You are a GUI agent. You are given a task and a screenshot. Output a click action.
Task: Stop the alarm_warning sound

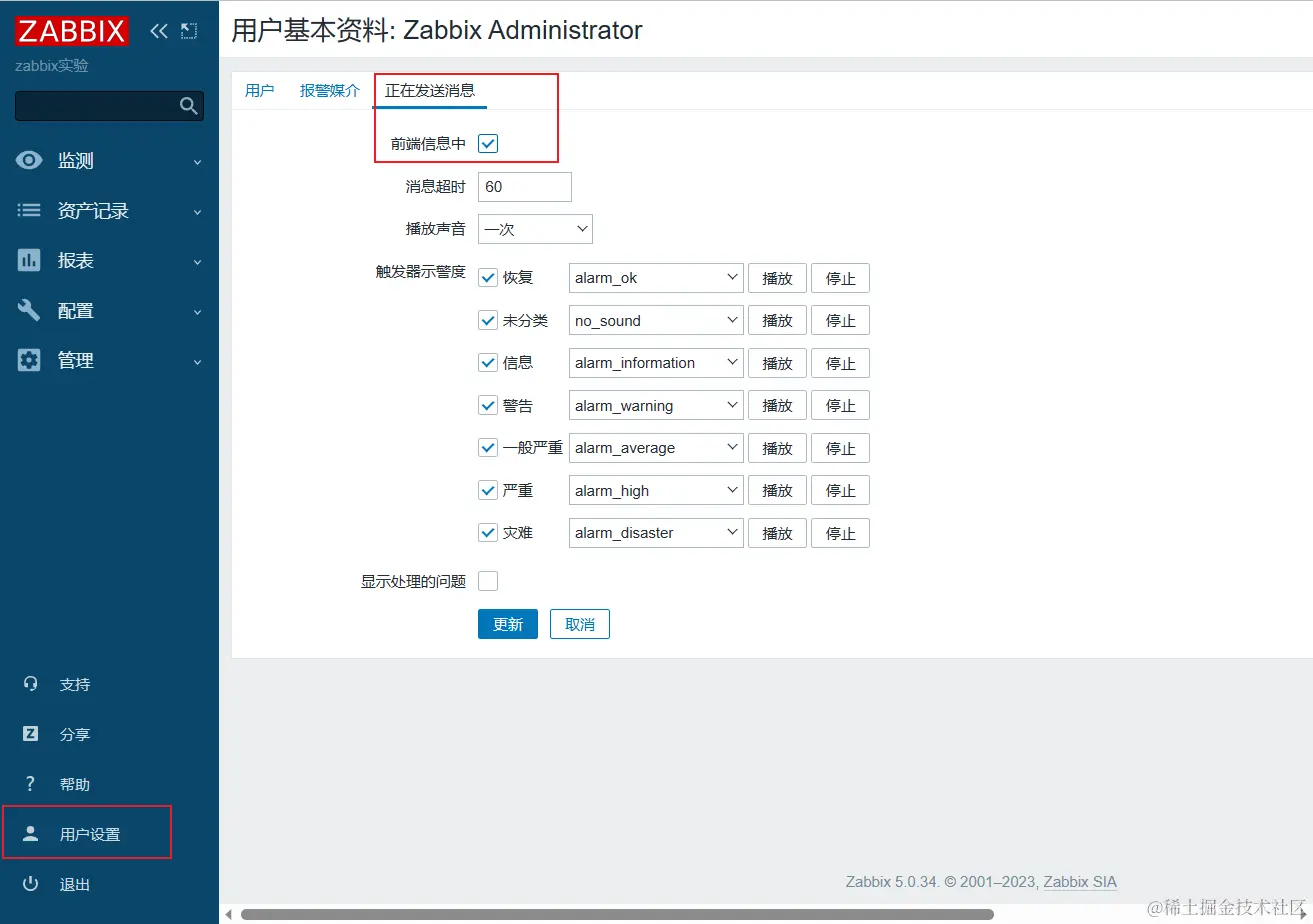pyautogui.click(x=840, y=406)
